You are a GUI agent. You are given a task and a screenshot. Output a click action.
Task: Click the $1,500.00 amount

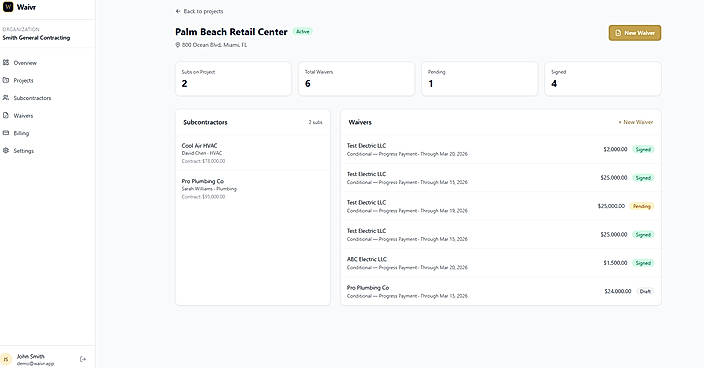point(615,263)
